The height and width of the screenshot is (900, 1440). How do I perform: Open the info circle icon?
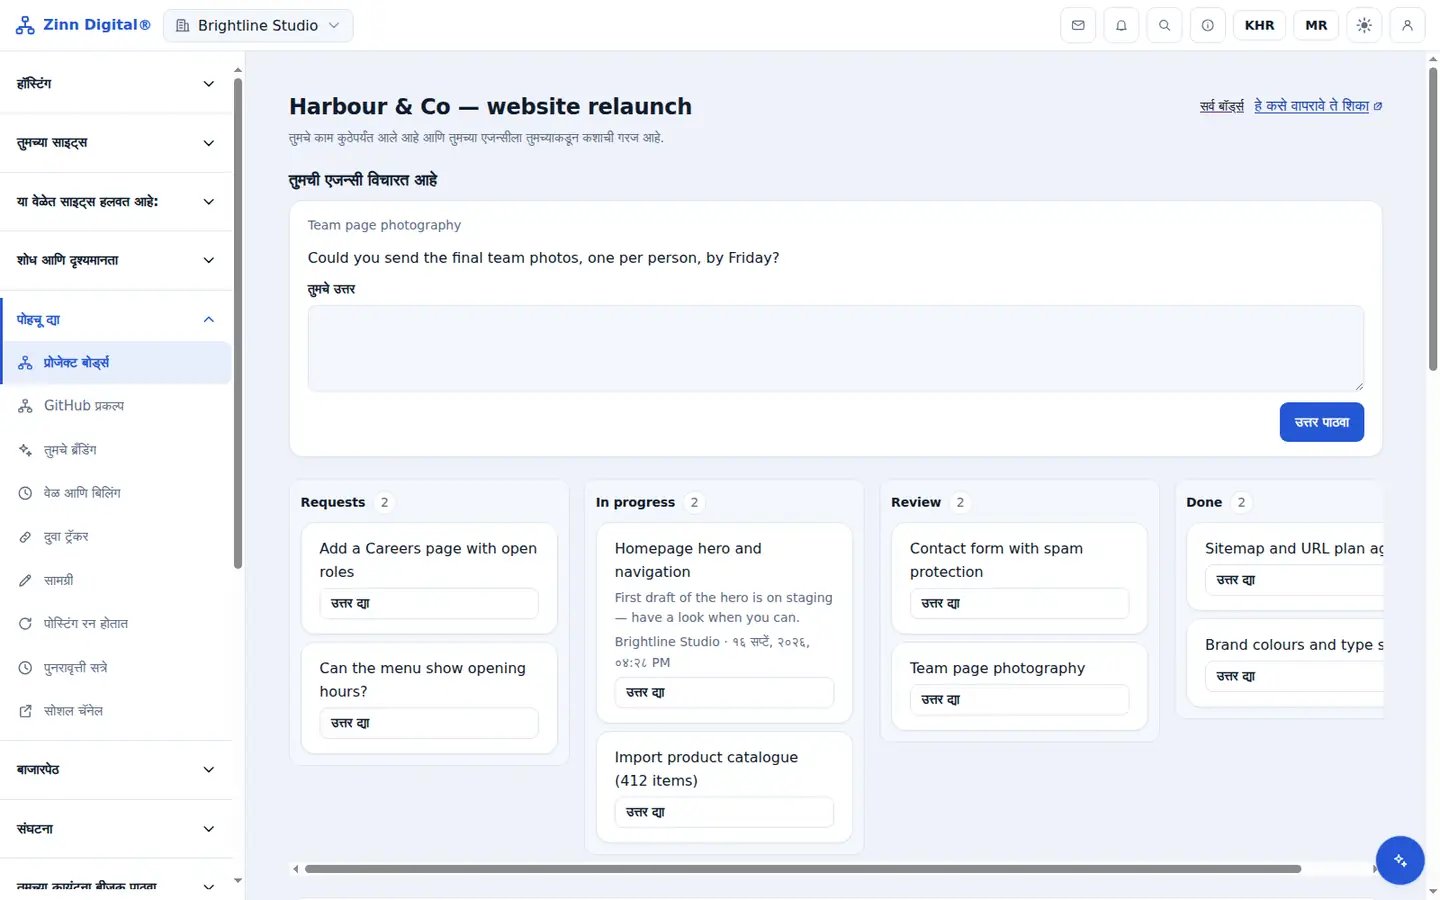[1207, 25]
